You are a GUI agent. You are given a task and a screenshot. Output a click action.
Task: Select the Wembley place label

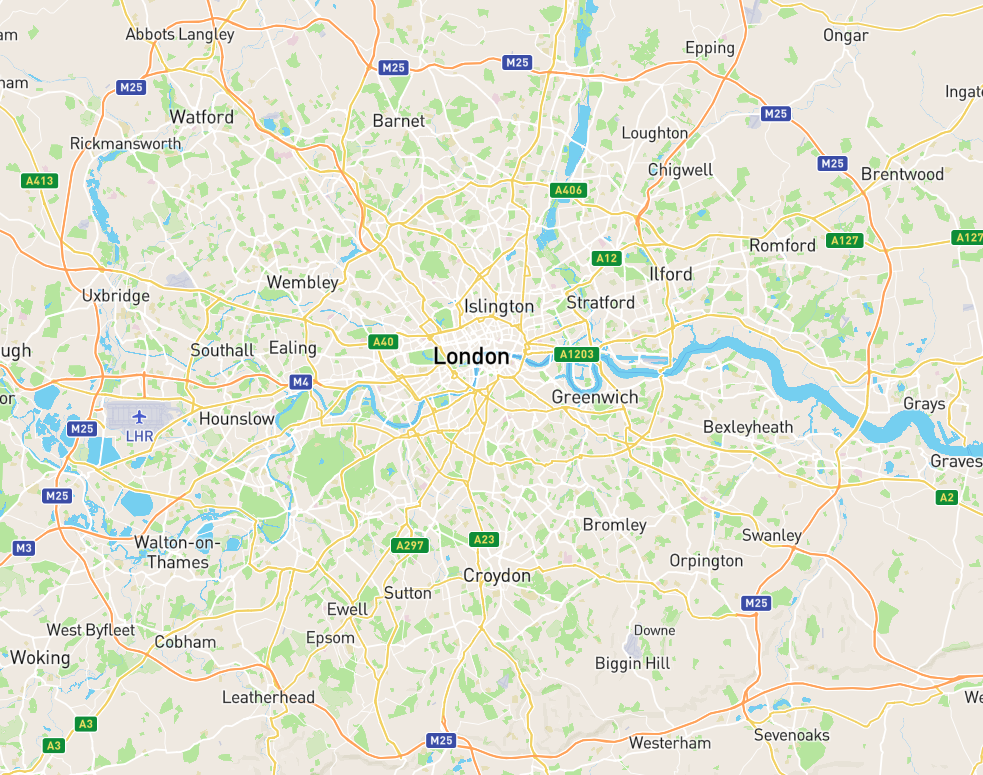tap(303, 283)
